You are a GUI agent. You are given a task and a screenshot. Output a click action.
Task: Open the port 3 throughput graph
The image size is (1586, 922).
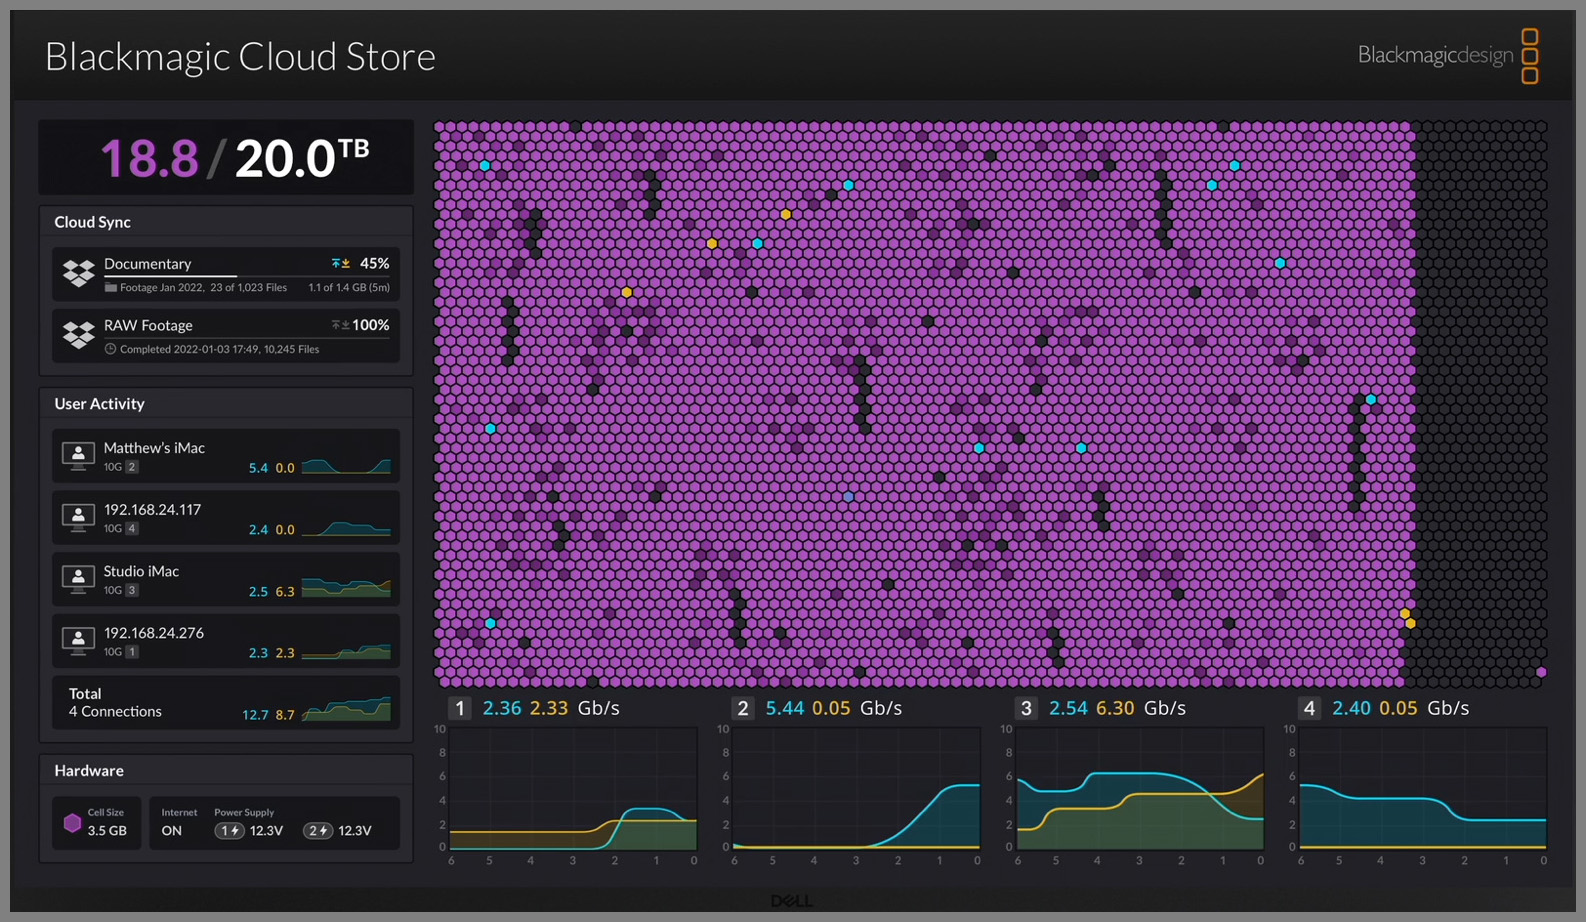1140,789
